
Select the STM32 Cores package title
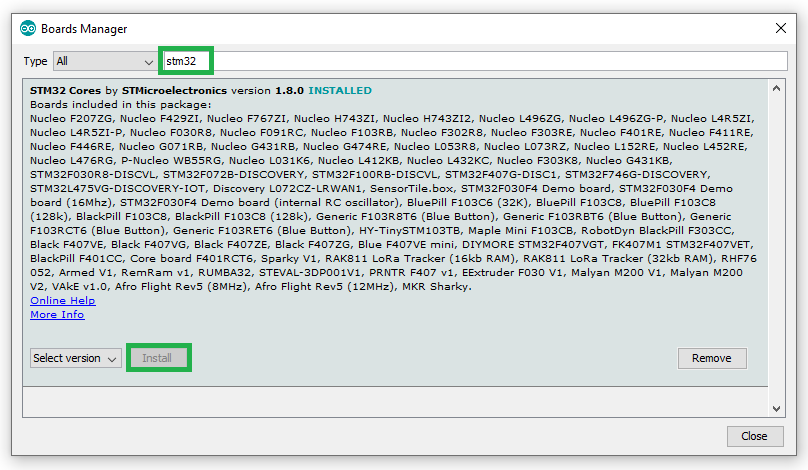tap(66, 90)
